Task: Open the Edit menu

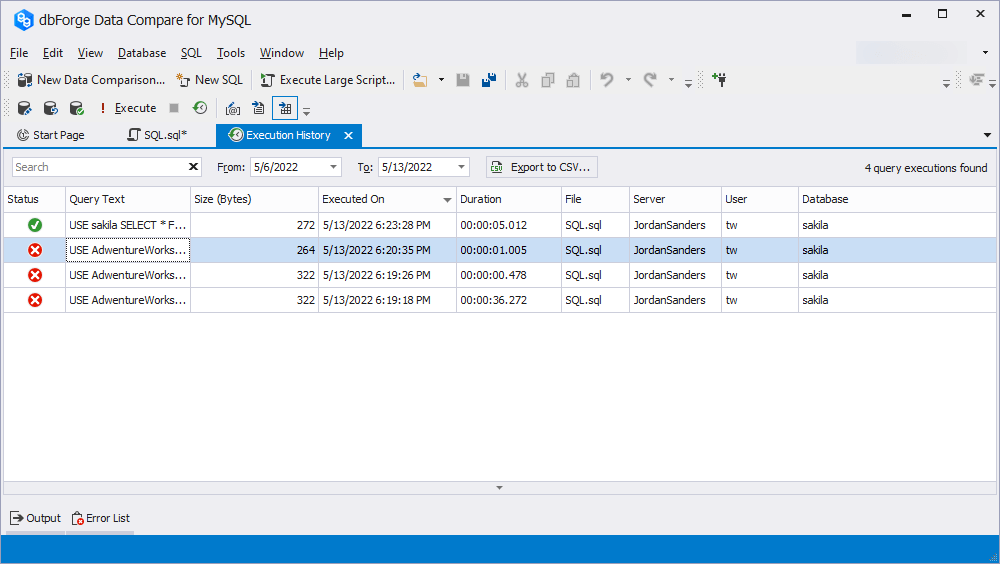Action: pos(53,53)
